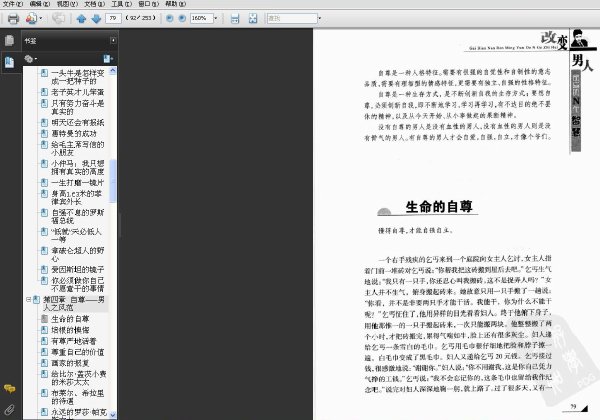Select the 爱因斯坦的镜子 bookmark
The height and width of the screenshot is (420, 600).
78,270
